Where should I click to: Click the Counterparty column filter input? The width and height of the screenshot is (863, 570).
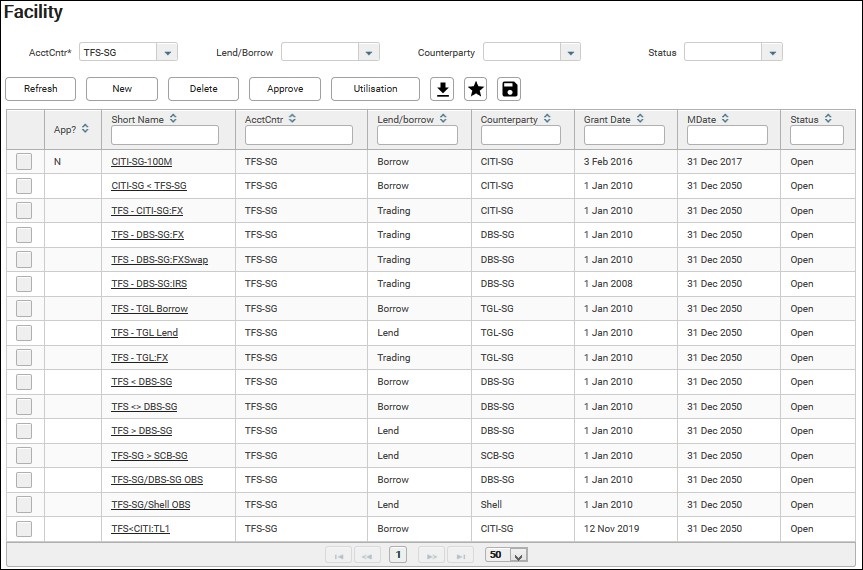(x=521, y=135)
